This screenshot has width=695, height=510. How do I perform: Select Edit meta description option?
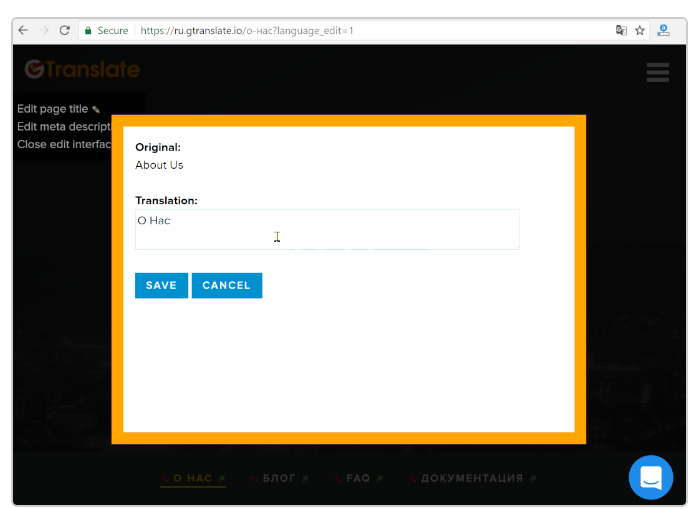coord(63,127)
